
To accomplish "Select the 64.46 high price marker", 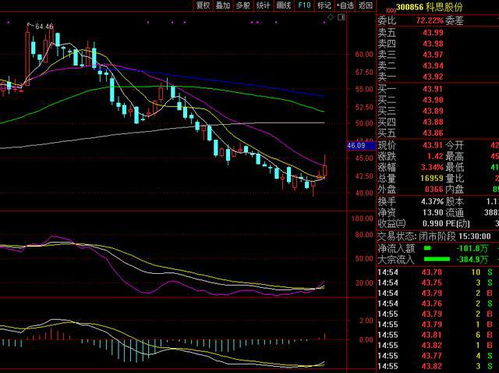I will [x=41, y=26].
